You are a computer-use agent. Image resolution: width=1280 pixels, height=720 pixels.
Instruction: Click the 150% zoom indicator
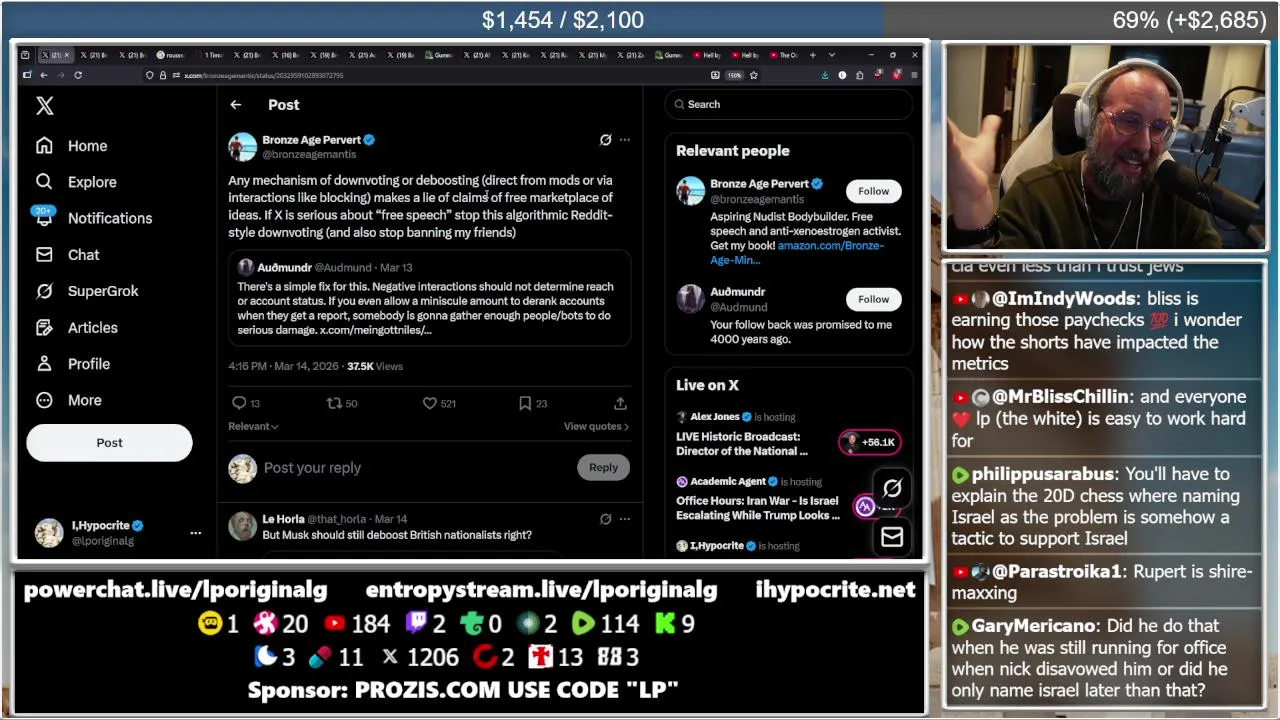point(735,75)
